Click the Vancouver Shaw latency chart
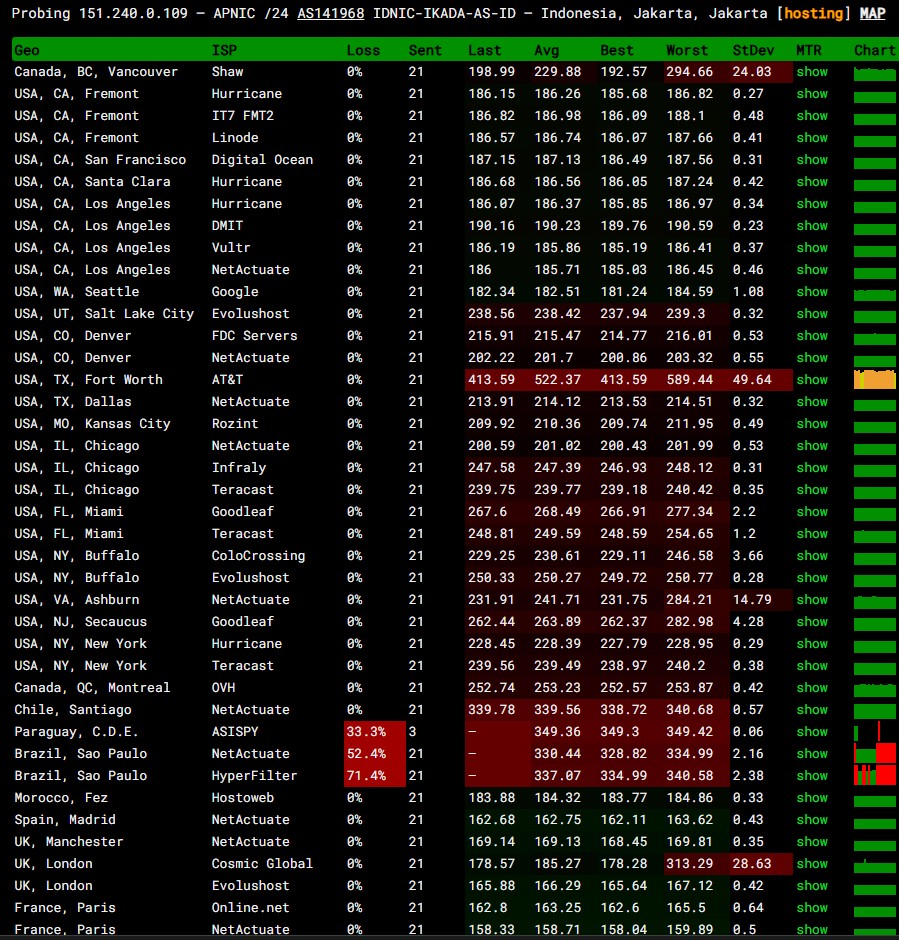The height and width of the screenshot is (940, 899). point(874,74)
